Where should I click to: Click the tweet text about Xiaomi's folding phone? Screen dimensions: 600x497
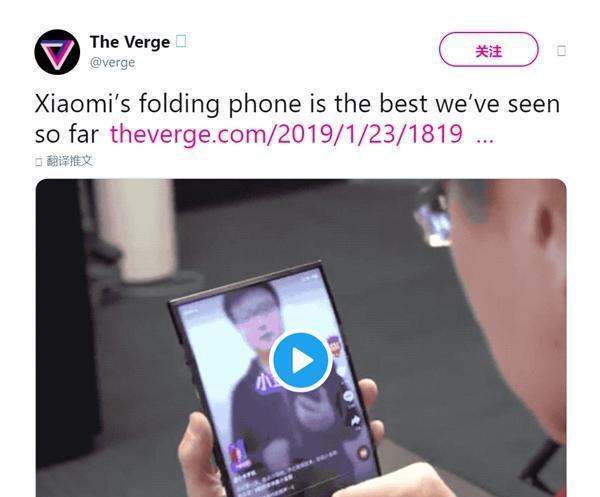(297, 119)
